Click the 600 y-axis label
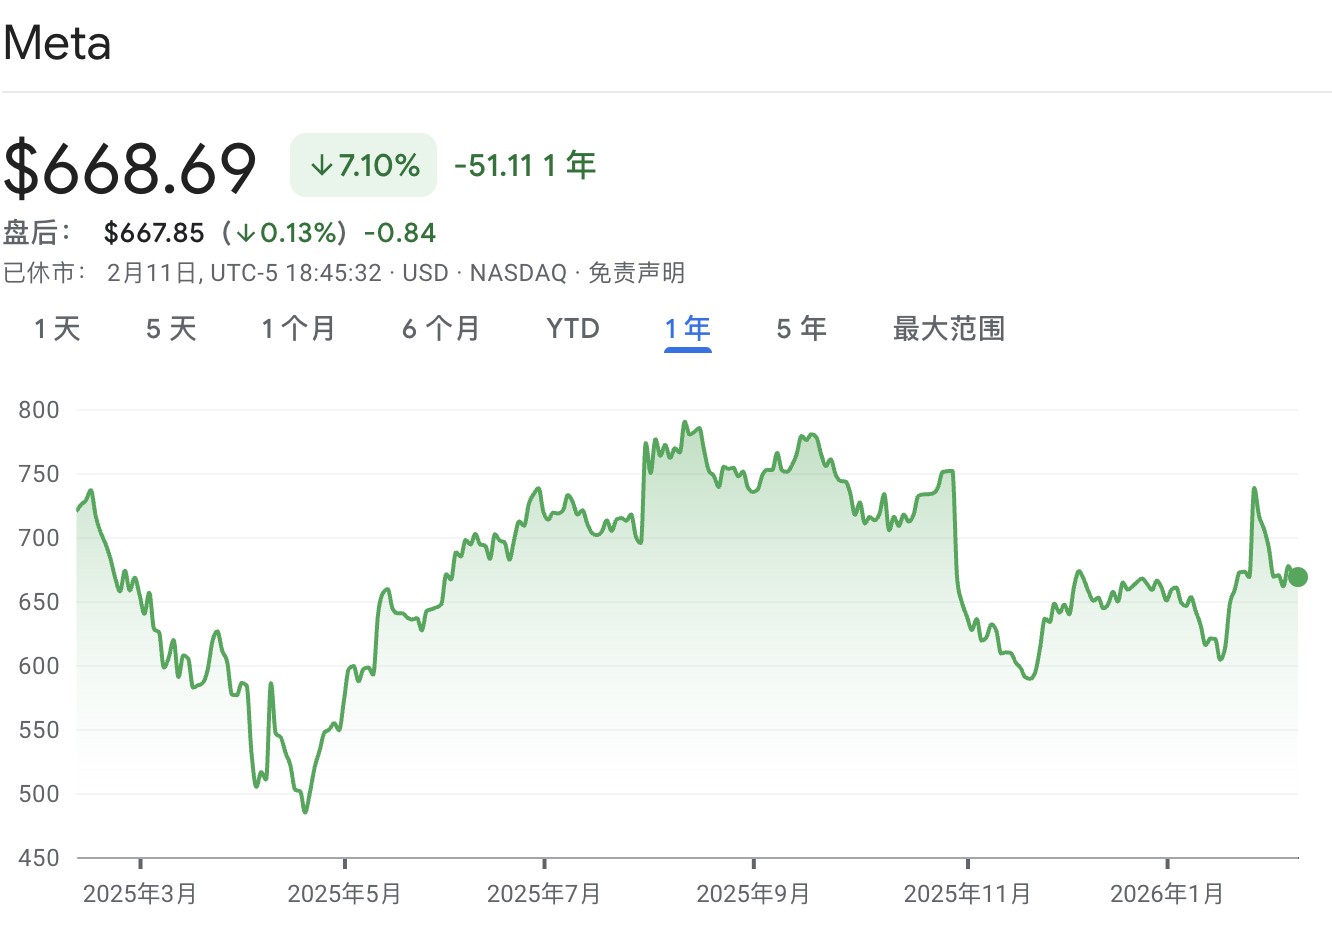Viewport: 1332px width, 930px height. [x=39, y=666]
